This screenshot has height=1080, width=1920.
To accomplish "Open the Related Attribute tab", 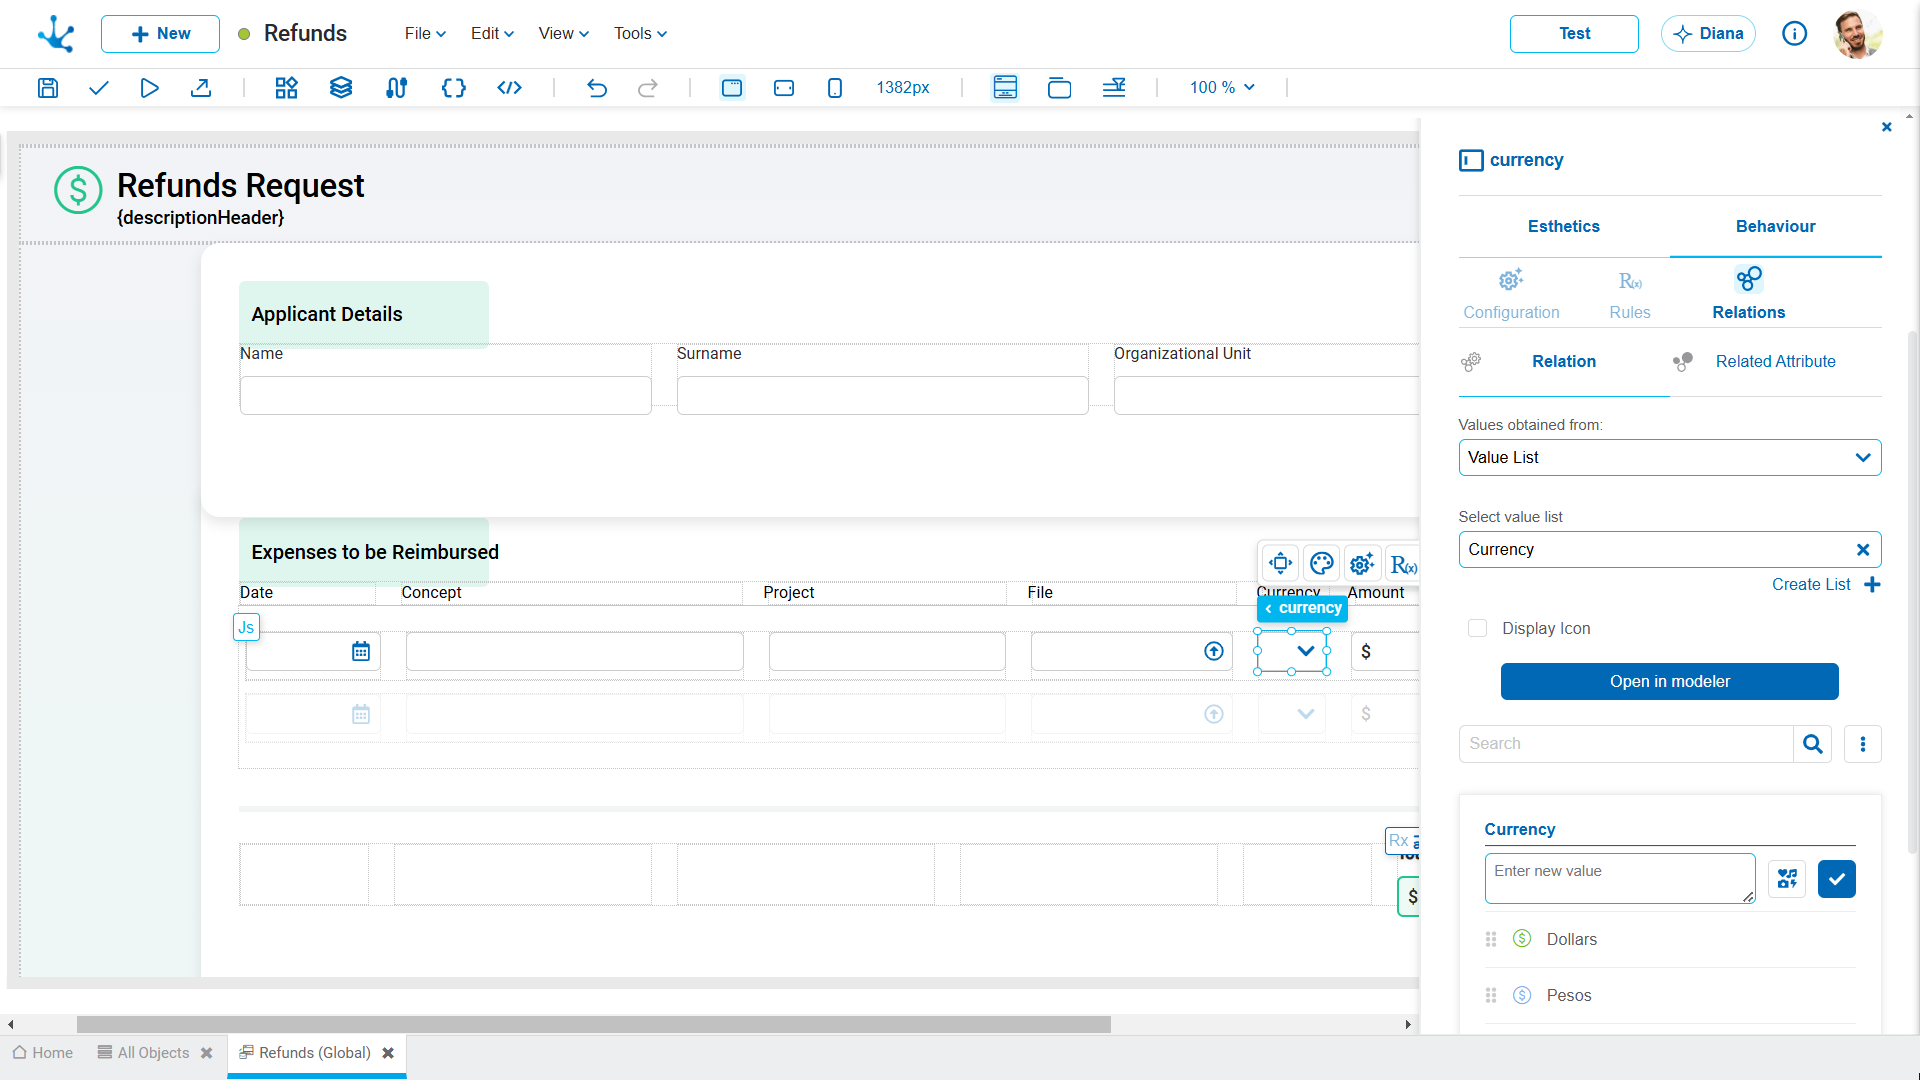I will [1775, 362].
